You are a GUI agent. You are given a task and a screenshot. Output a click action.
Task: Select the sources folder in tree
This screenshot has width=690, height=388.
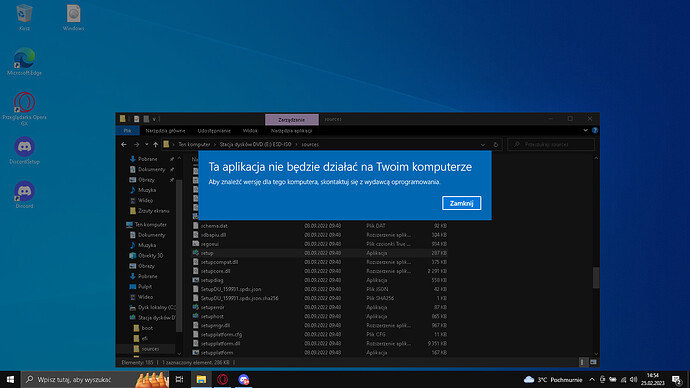tap(150, 348)
